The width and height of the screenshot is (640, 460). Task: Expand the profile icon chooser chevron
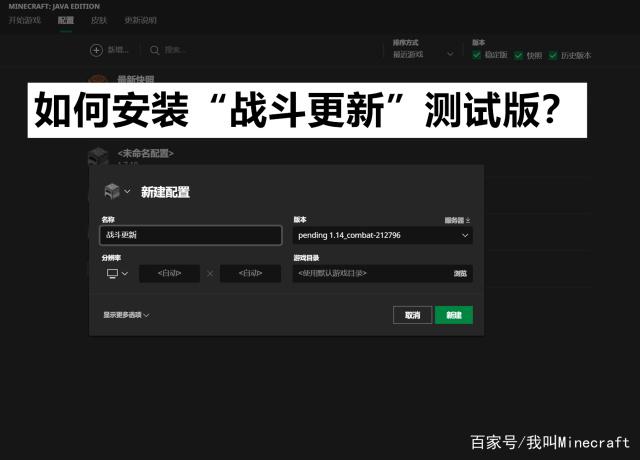(x=127, y=191)
